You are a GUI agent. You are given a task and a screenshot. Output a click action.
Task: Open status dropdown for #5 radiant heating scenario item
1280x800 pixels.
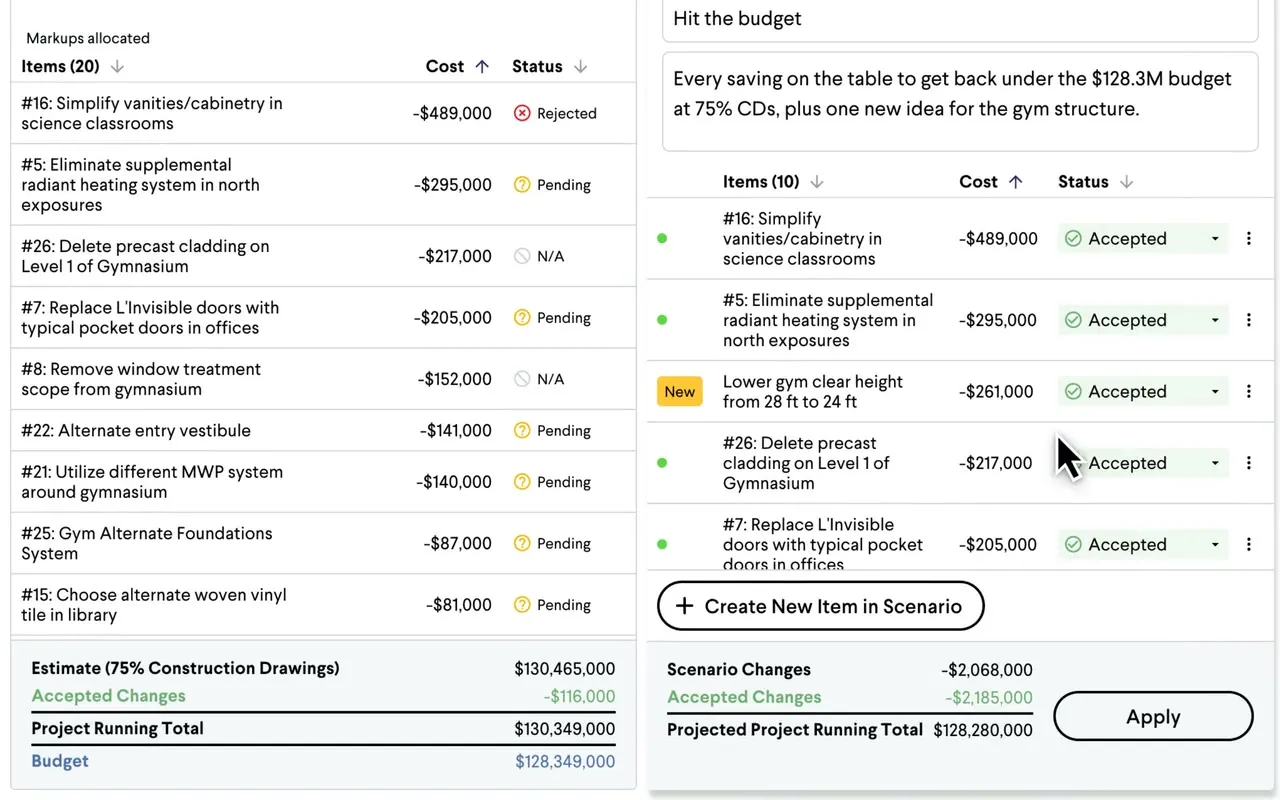[x=1142, y=320]
